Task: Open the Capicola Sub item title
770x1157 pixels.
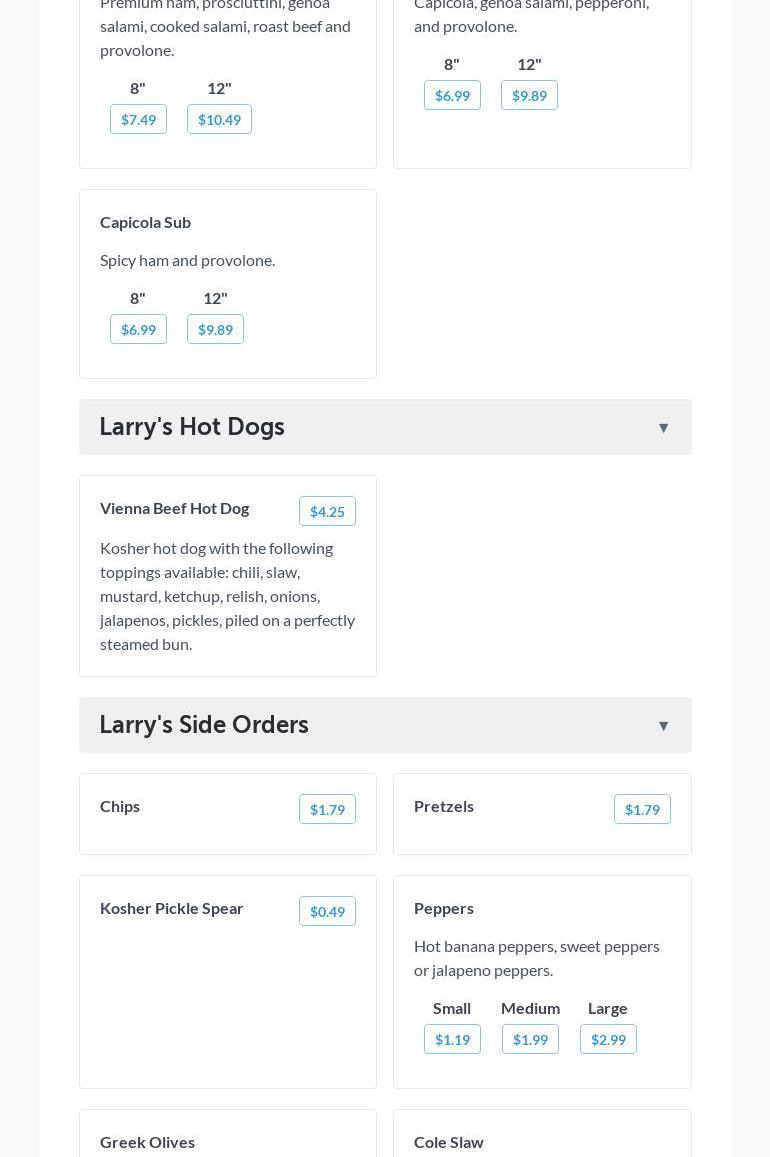Action: pos(145,222)
